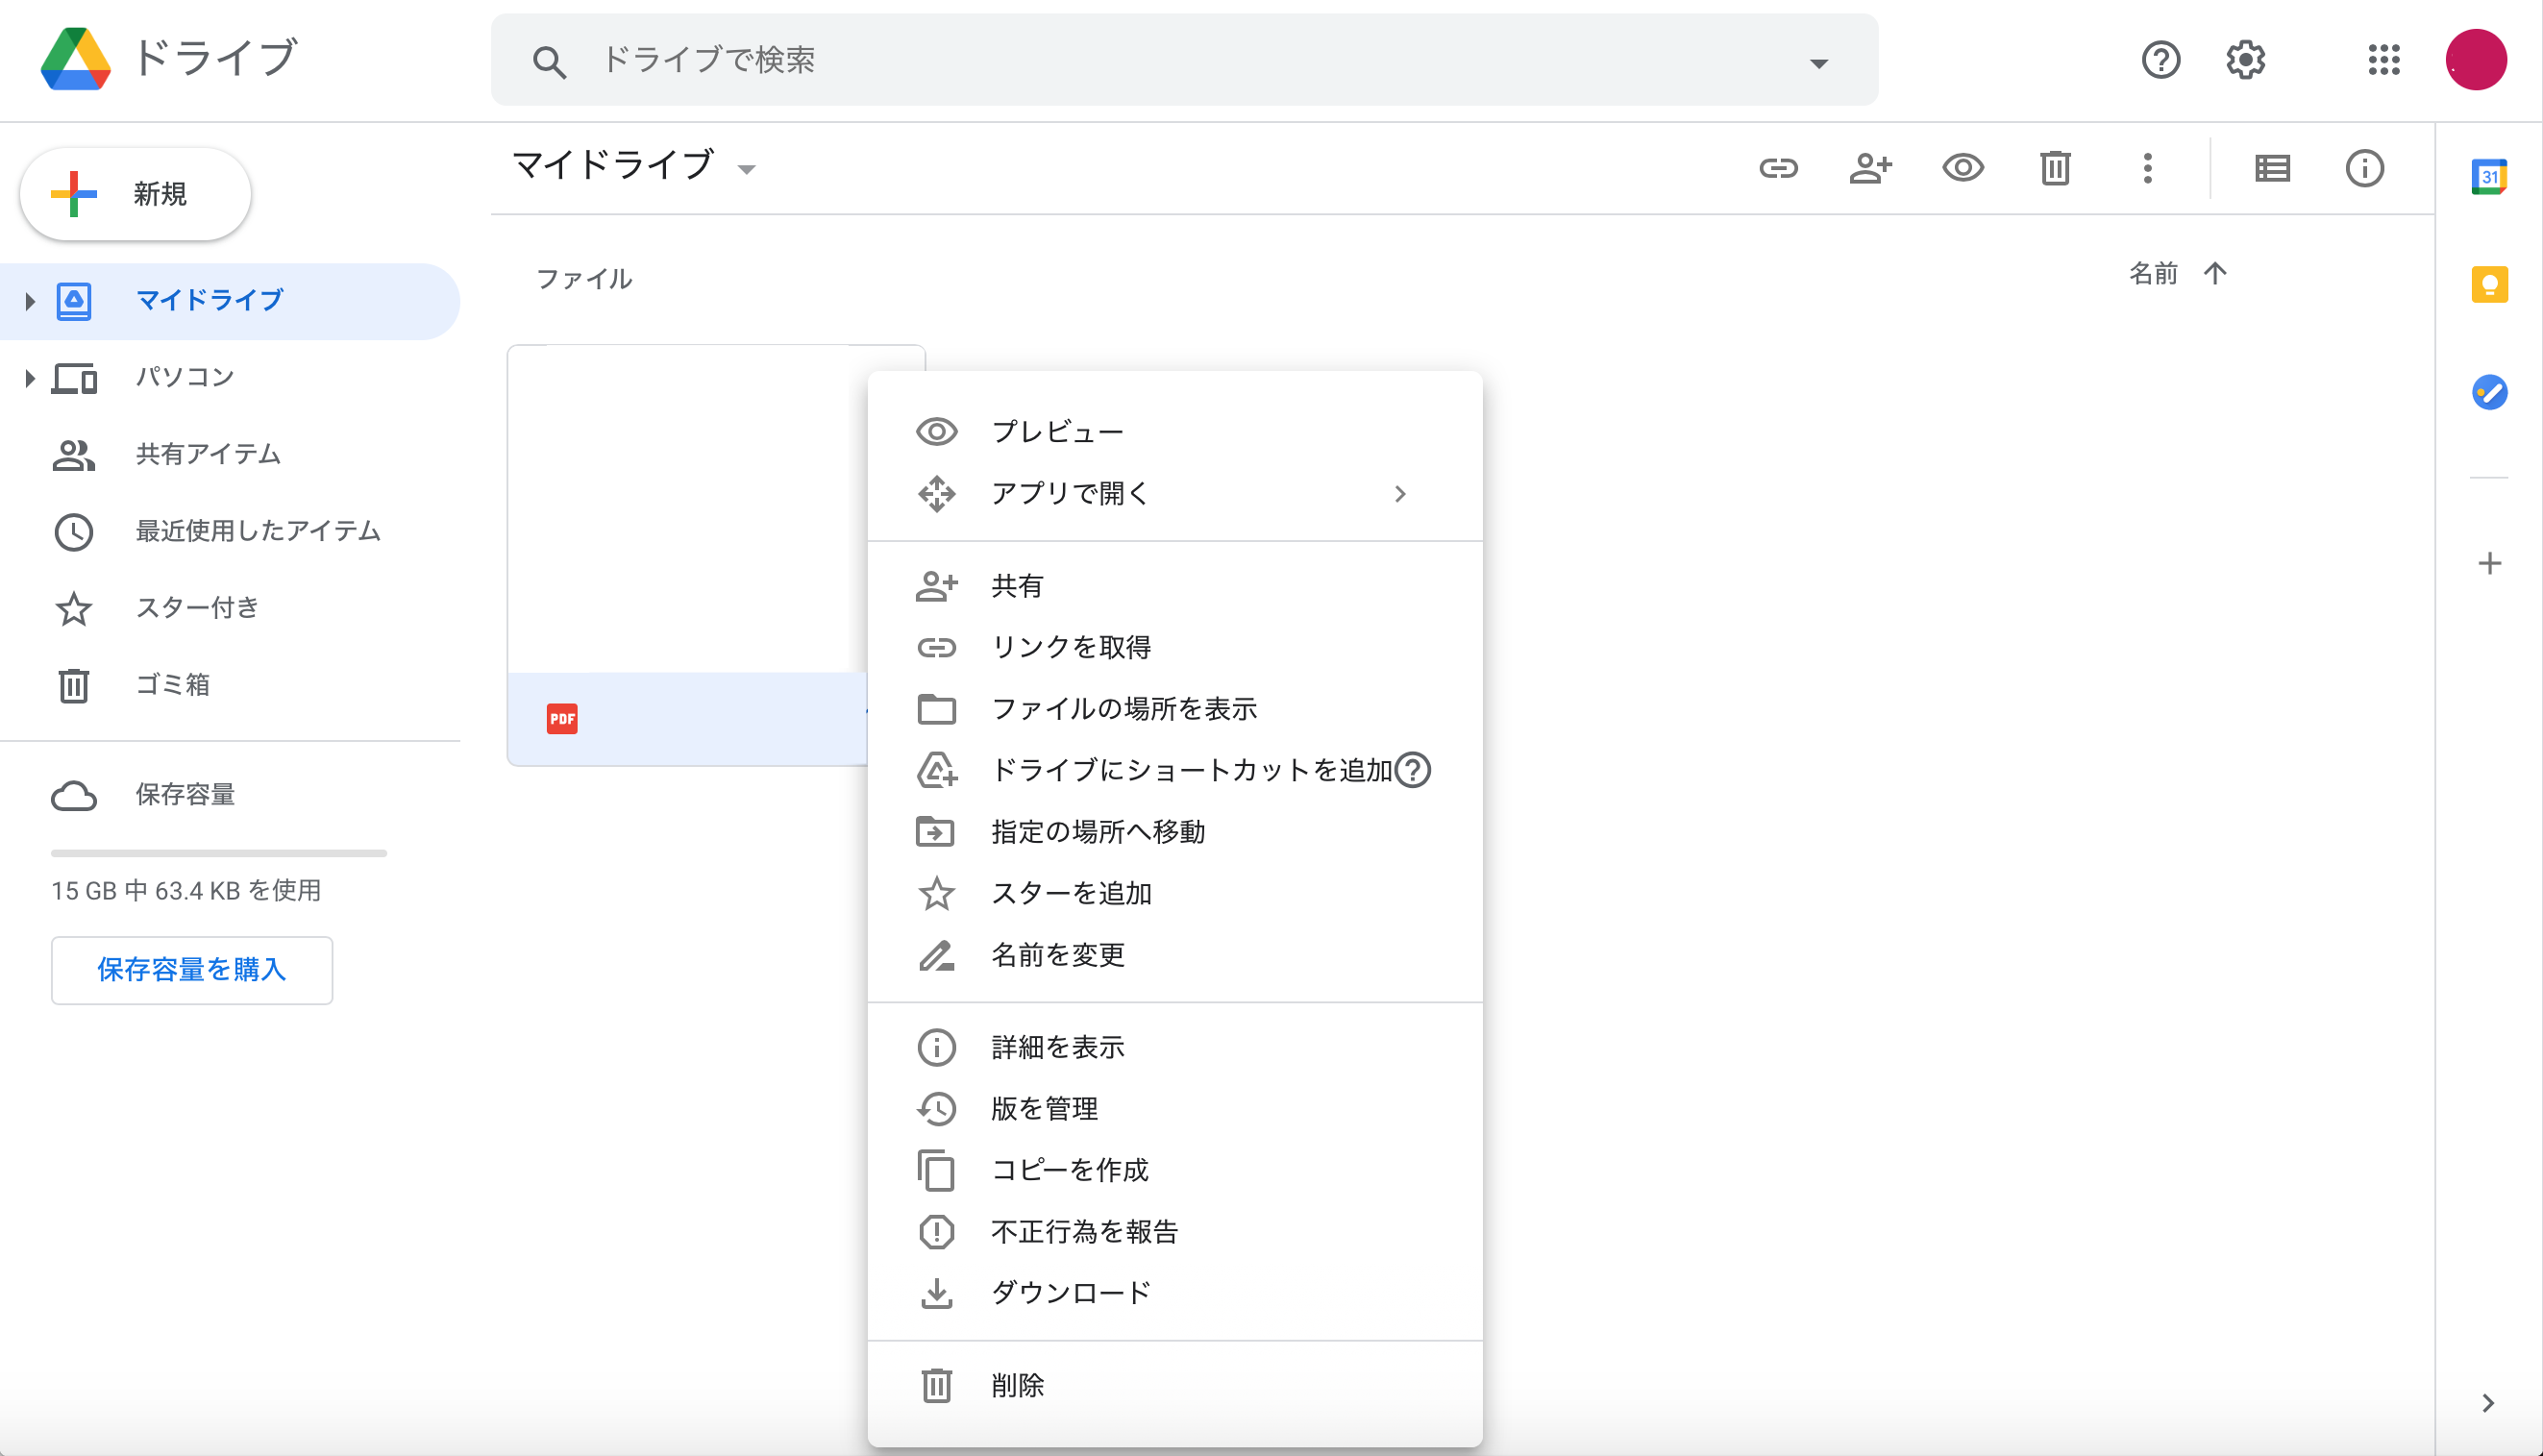
Task: Select the PDF file thumbnail
Action: (686, 555)
